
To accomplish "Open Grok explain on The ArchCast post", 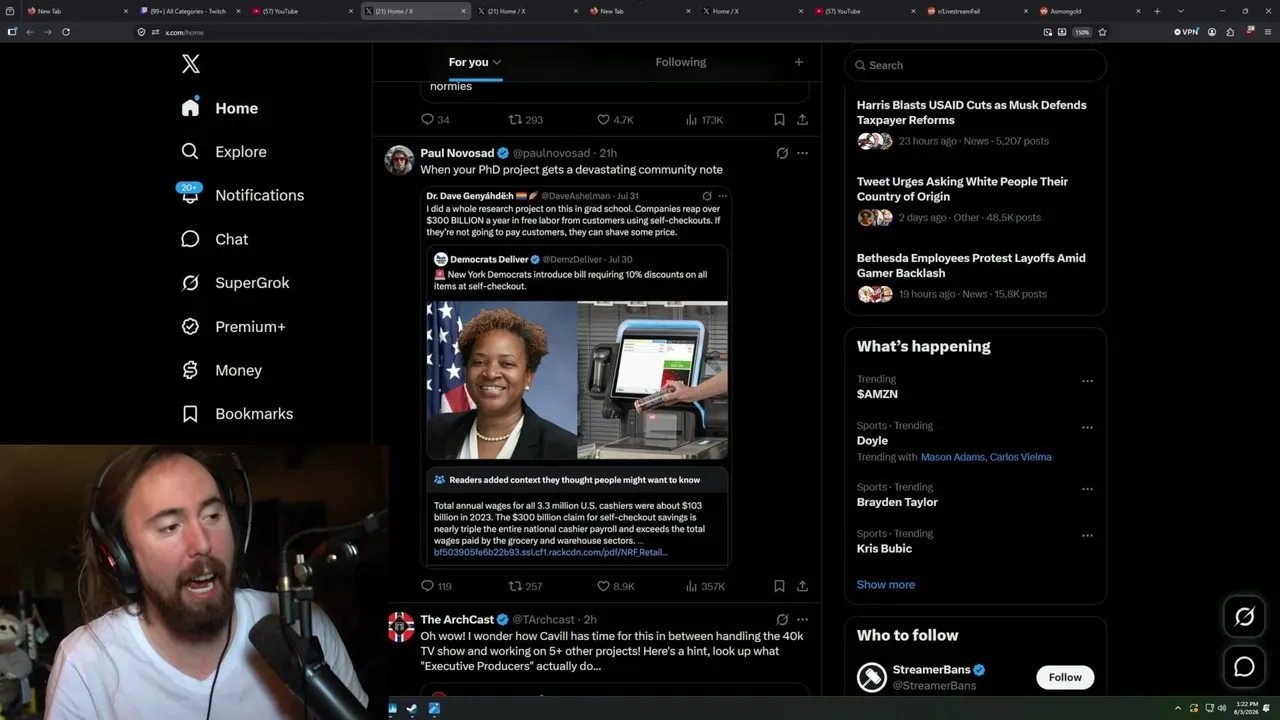I will click(782, 619).
